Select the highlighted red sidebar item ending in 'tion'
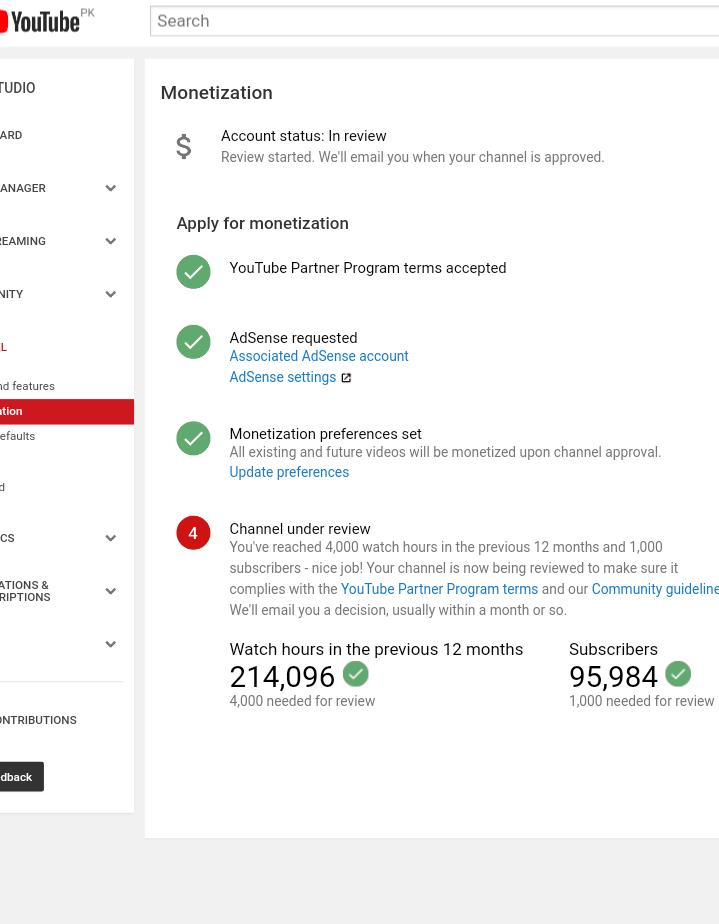 67,411
